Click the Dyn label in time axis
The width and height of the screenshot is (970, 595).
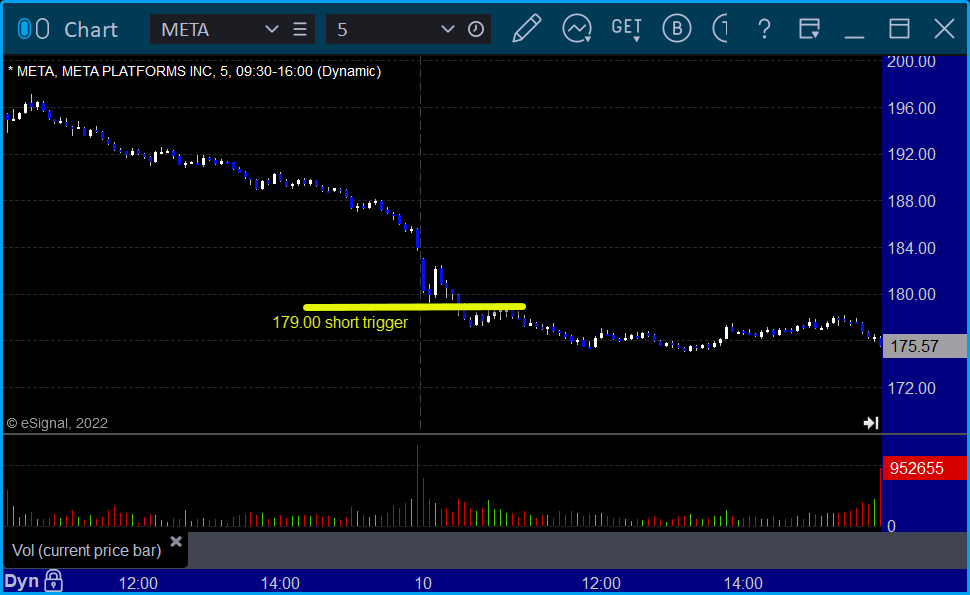[22, 581]
